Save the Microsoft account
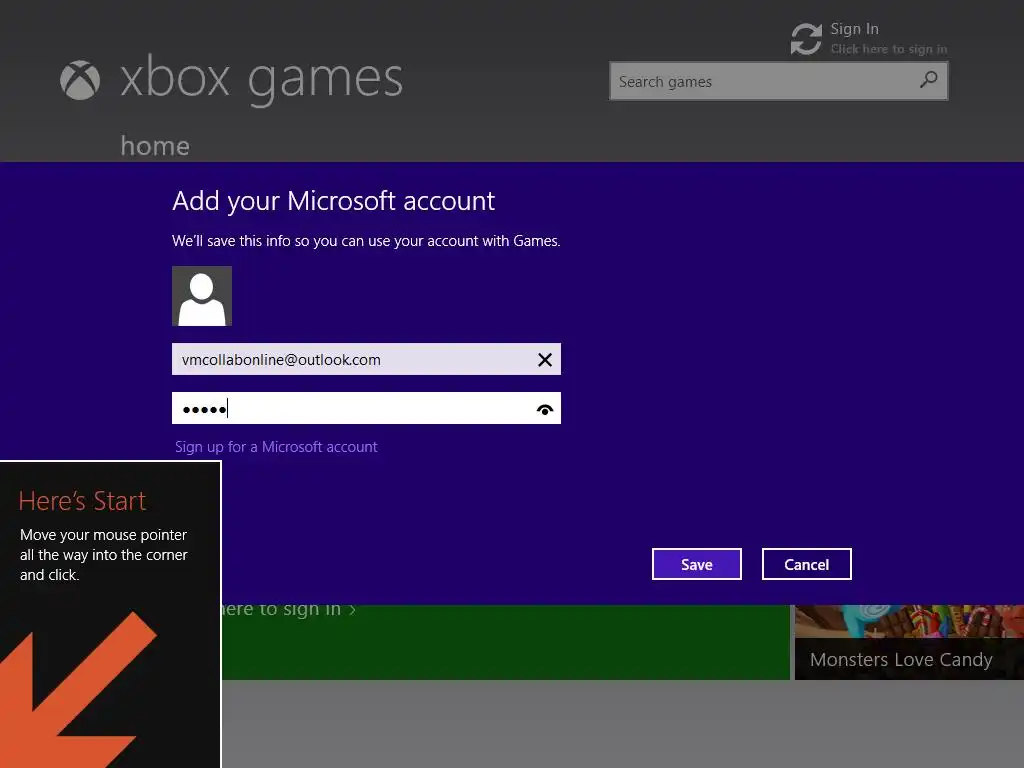 pos(697,564)
